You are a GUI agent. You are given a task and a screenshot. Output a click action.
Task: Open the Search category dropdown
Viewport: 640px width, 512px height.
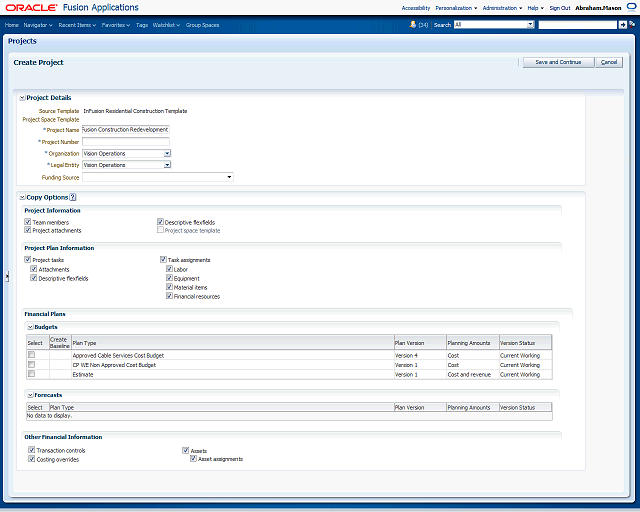529,24
